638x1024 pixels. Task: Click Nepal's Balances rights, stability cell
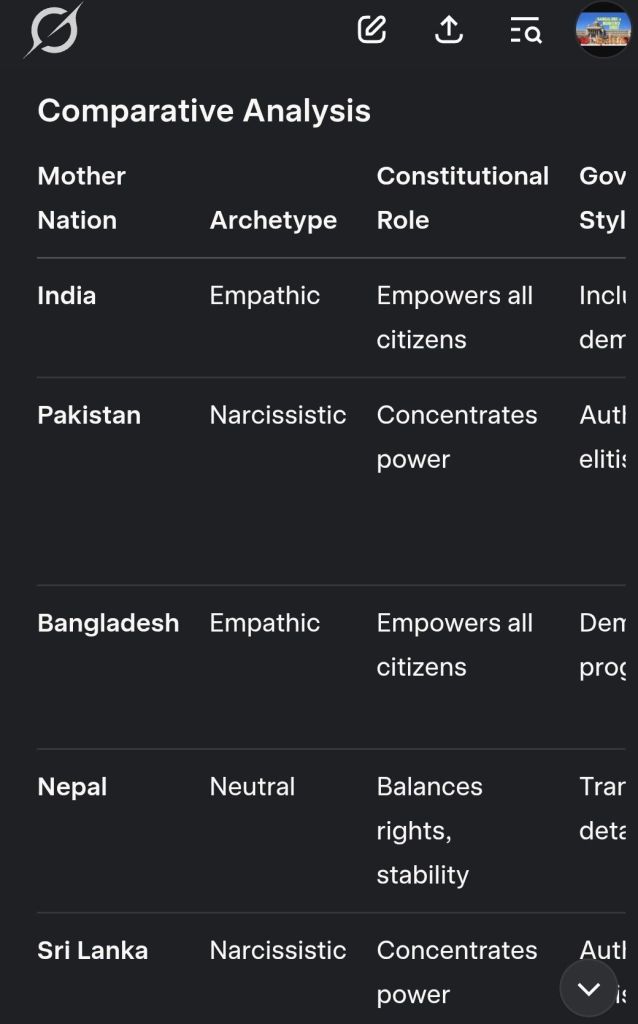[x=429, y=830]
